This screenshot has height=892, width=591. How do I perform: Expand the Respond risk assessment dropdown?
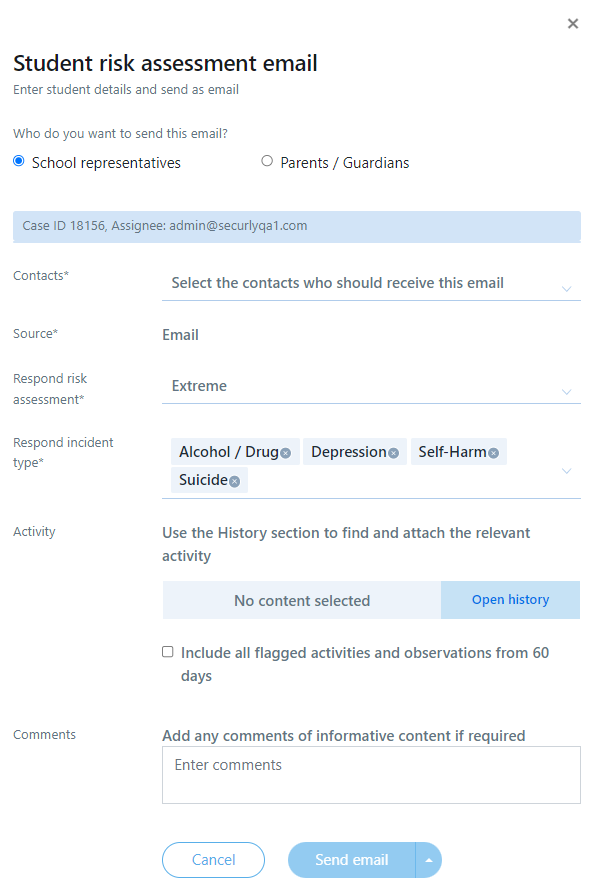[x=566, y=392]
